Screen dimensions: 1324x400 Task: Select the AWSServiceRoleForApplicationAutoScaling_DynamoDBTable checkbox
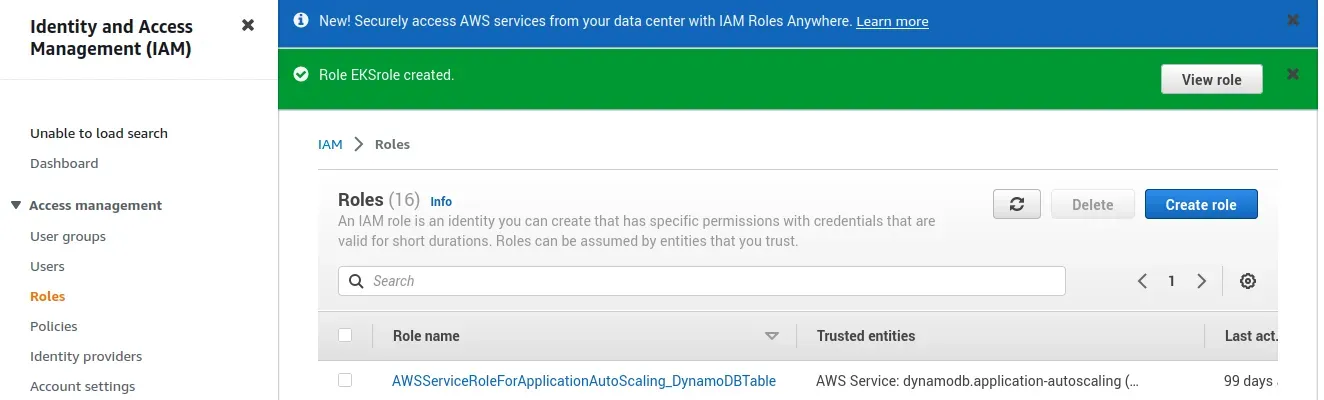point(345,380)
